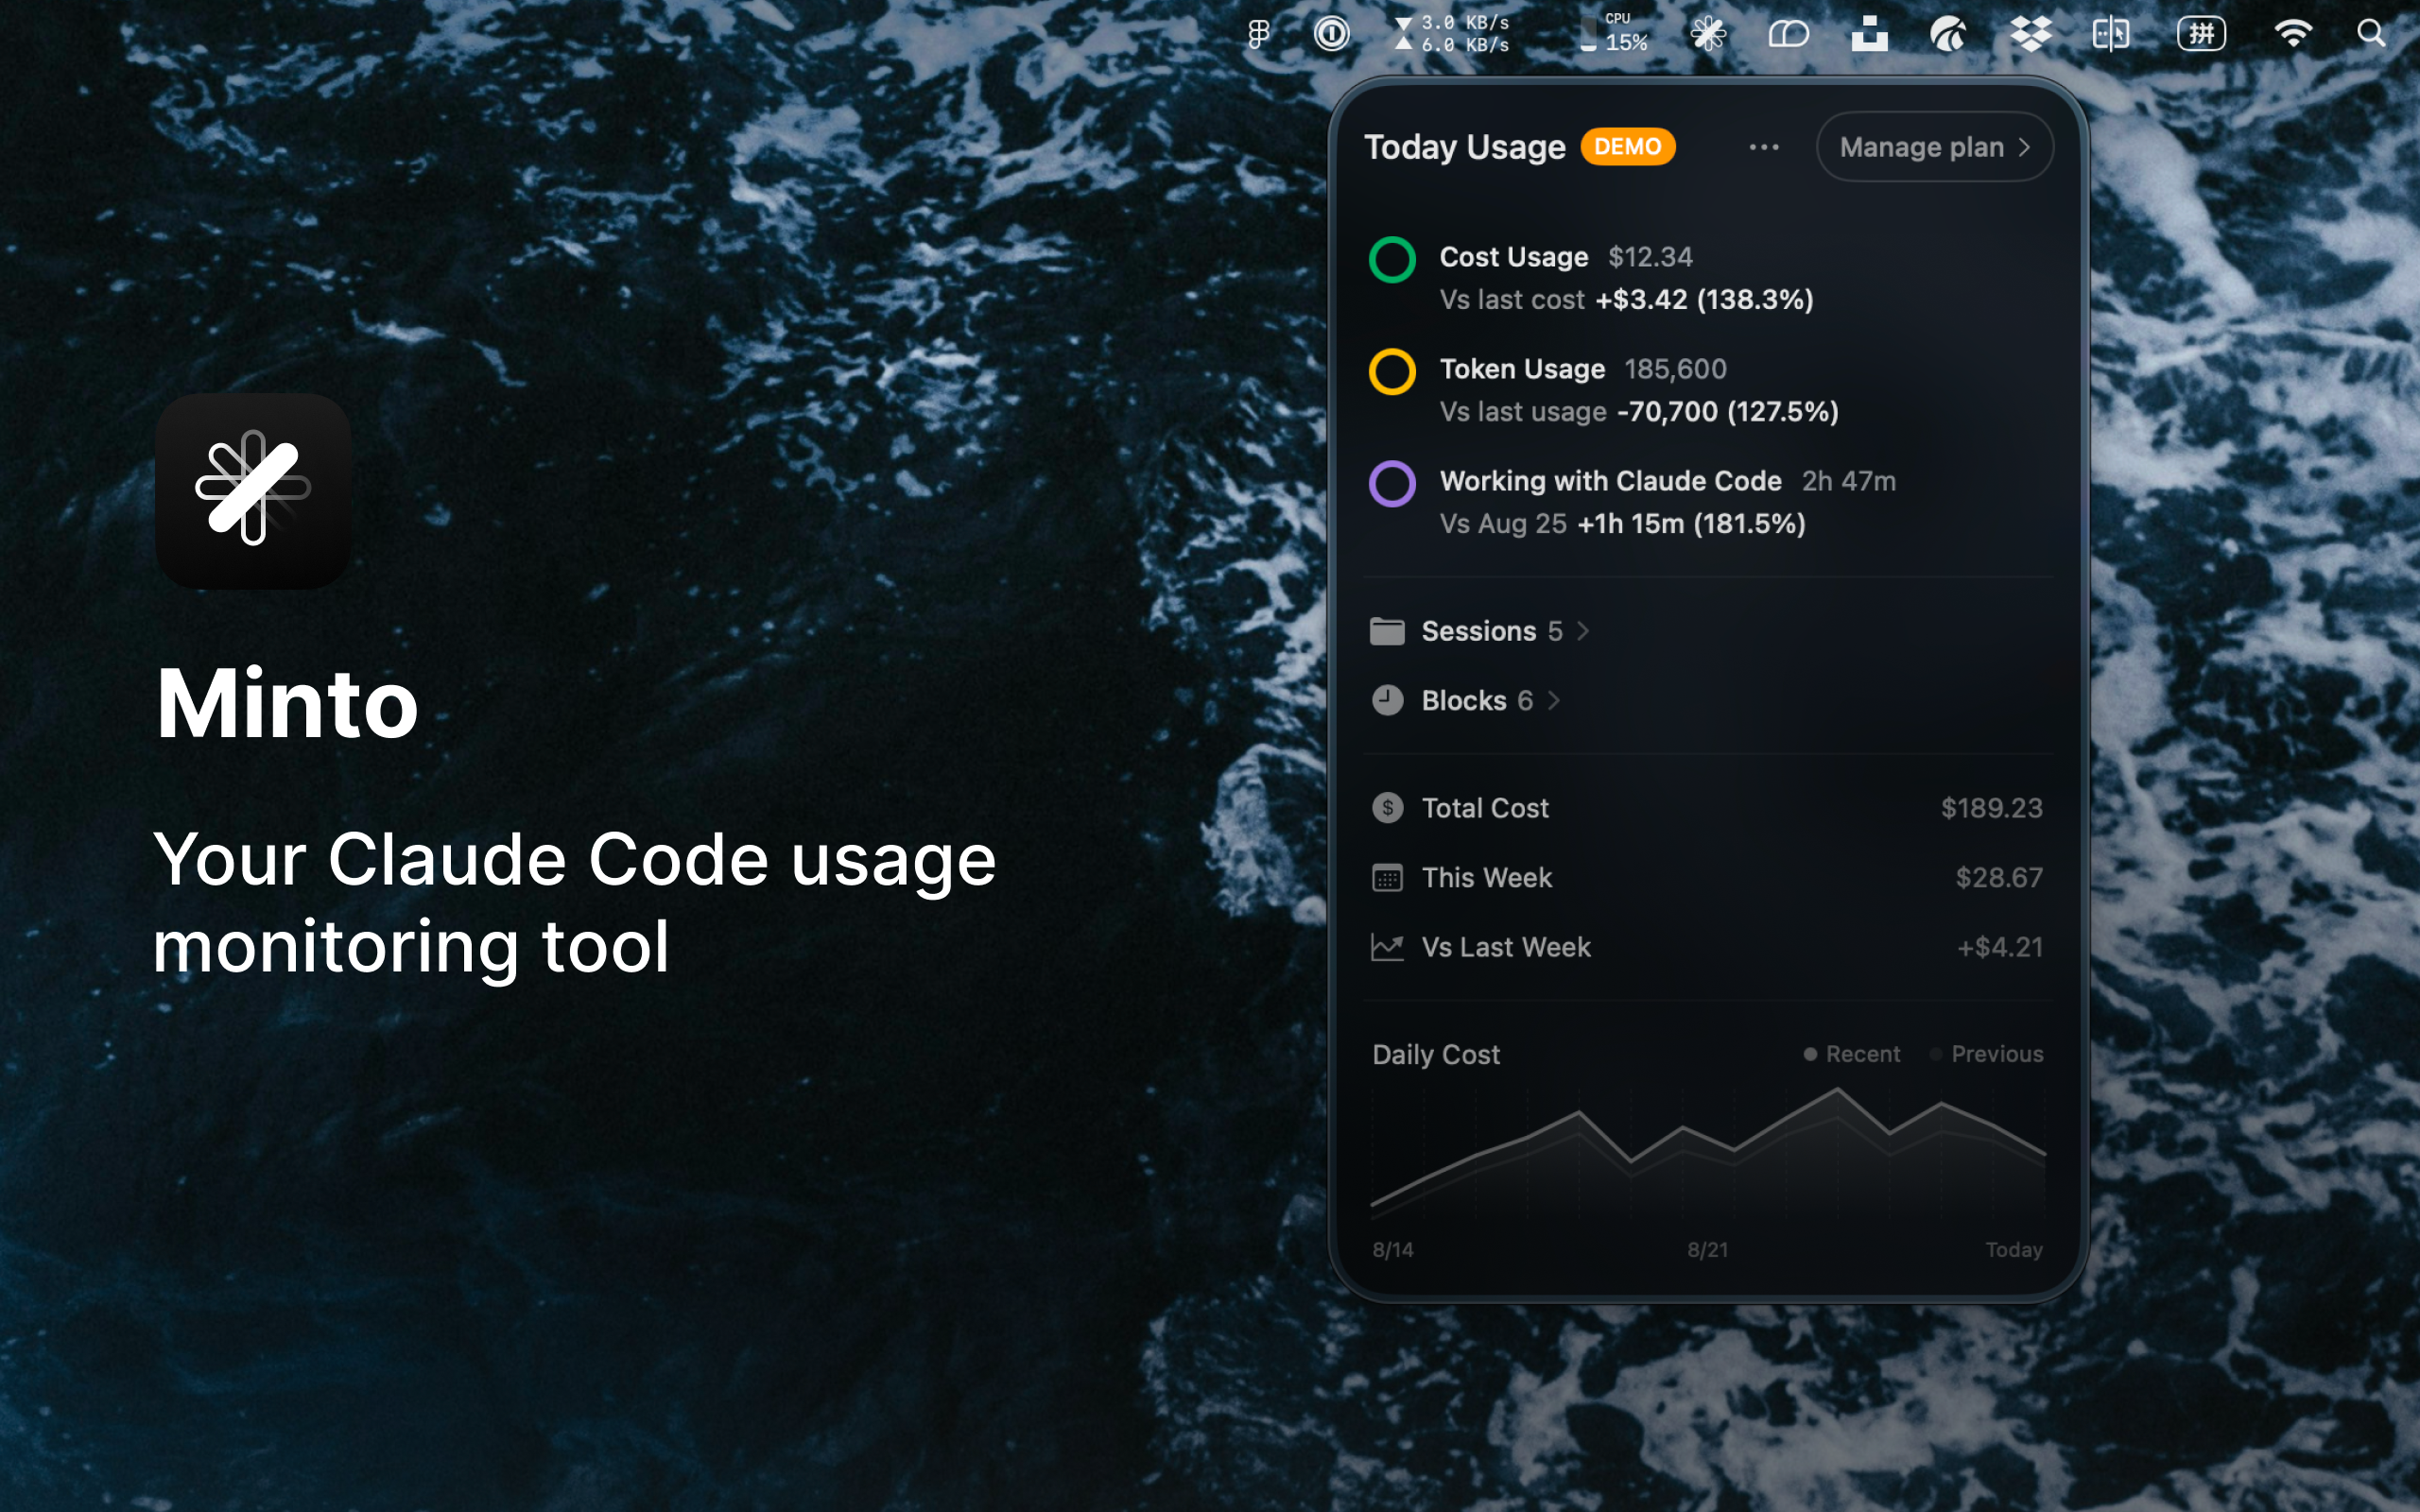Open the Figma menu bar icon
The image size is (2420, 1512).
coord(1258,35)
